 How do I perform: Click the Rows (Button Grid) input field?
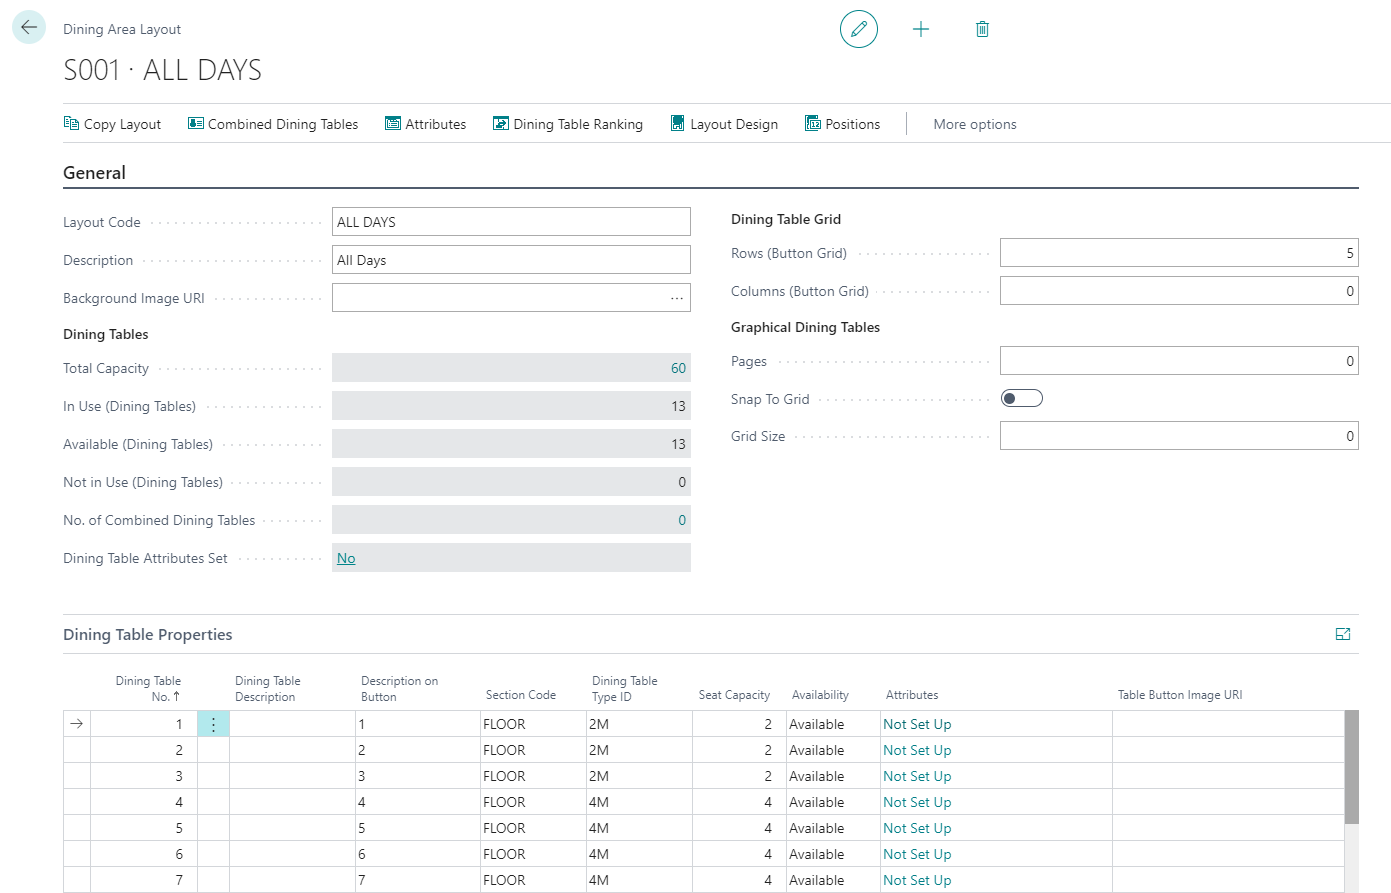[1178, 253]
